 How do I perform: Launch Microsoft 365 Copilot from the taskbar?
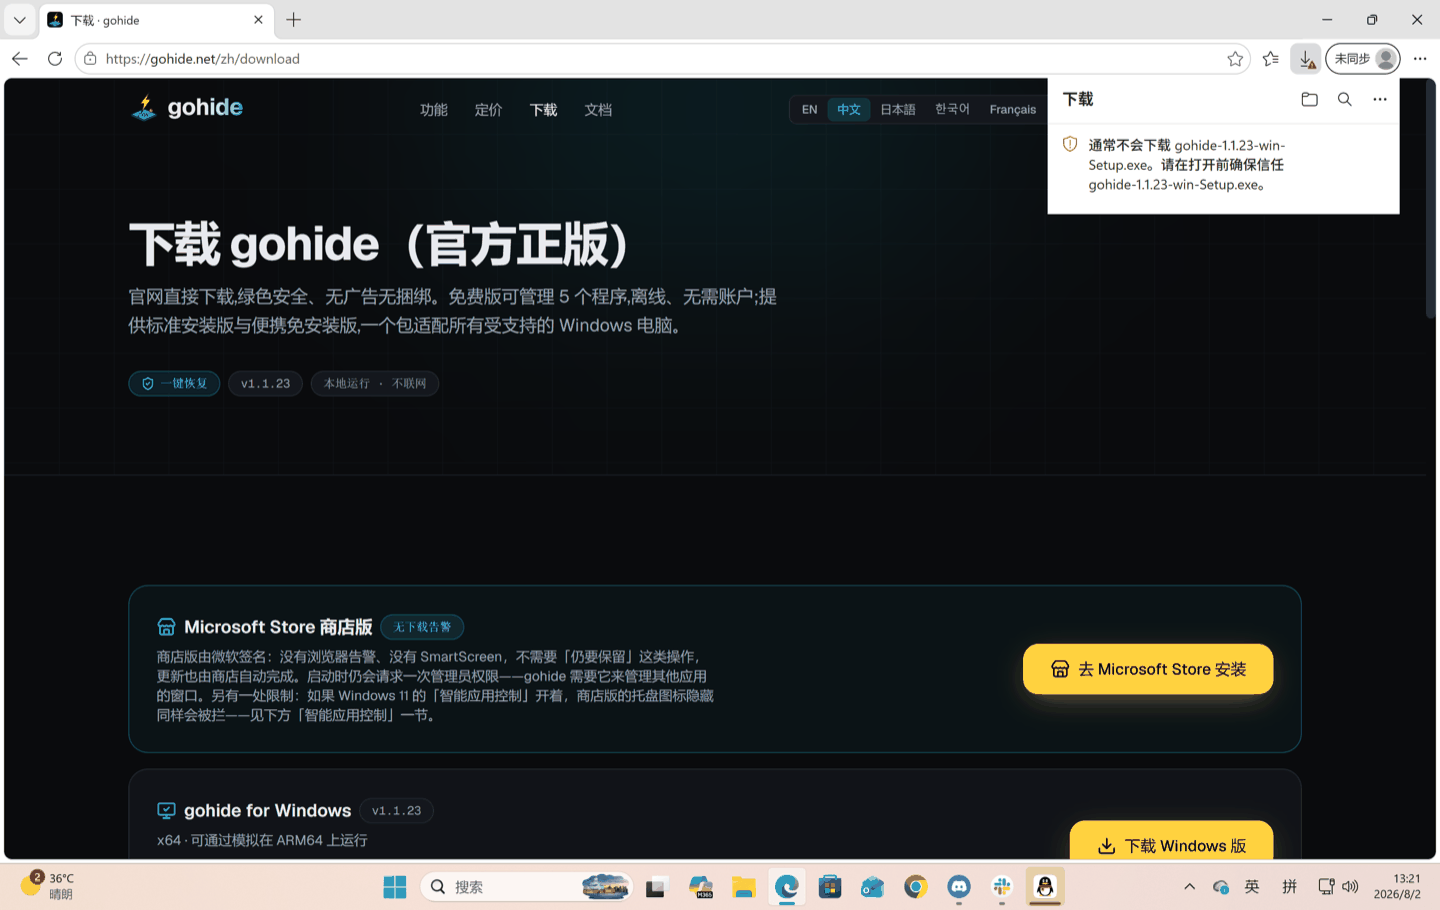click(x=700, y=887)
